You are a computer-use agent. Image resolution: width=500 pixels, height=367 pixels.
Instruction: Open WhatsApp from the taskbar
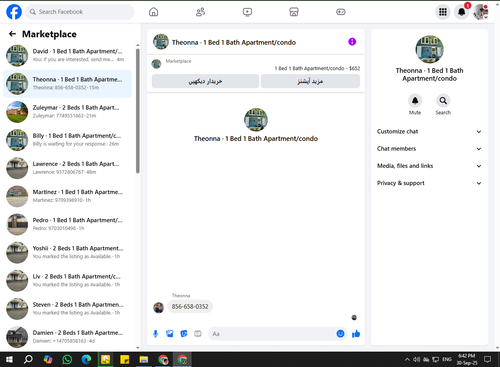click(x=67, y=359)
